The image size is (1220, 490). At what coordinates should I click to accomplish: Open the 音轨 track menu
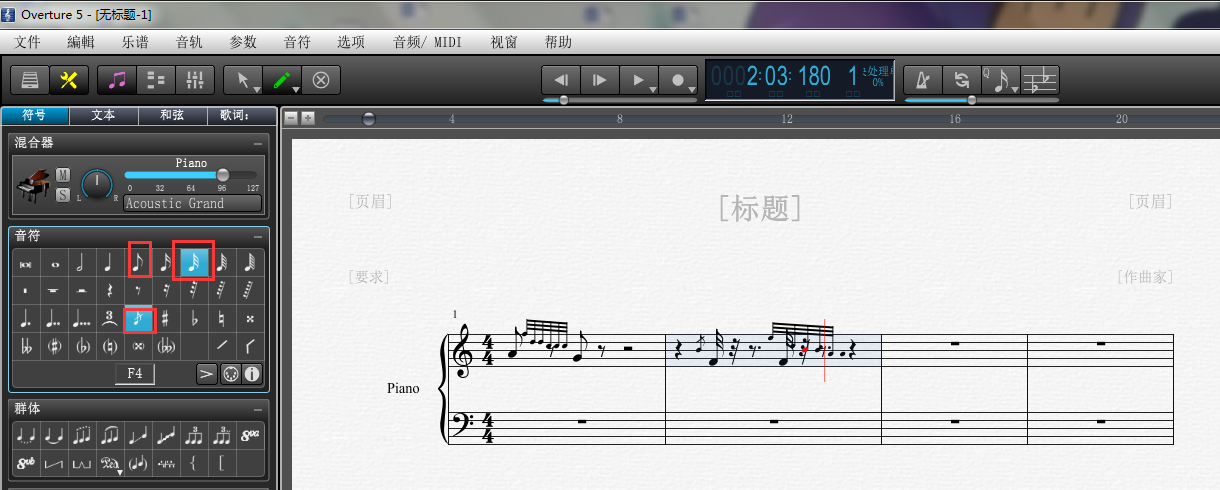click(188, 42)
